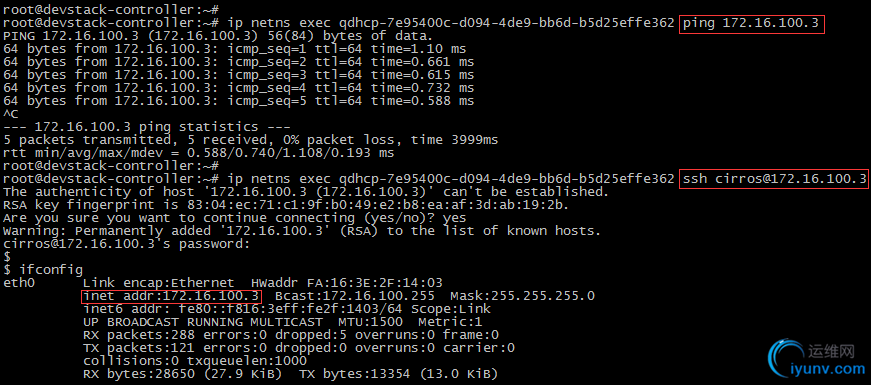The width and height of the screenshot is (871, 385).
Task: Click the ifconfig command line
Action: [43, 271]
